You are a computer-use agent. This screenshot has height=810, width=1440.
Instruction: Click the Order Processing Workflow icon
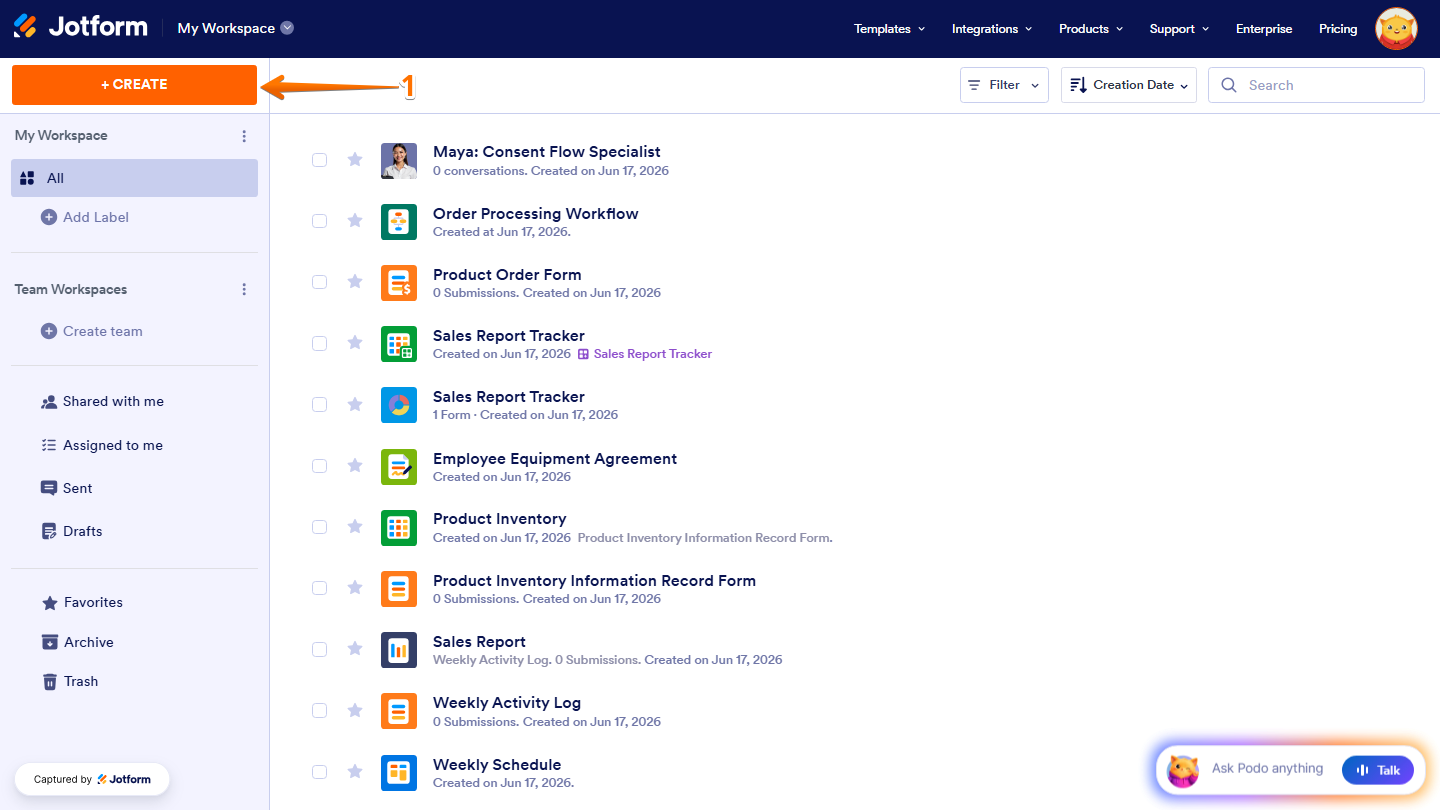(399, 222)
